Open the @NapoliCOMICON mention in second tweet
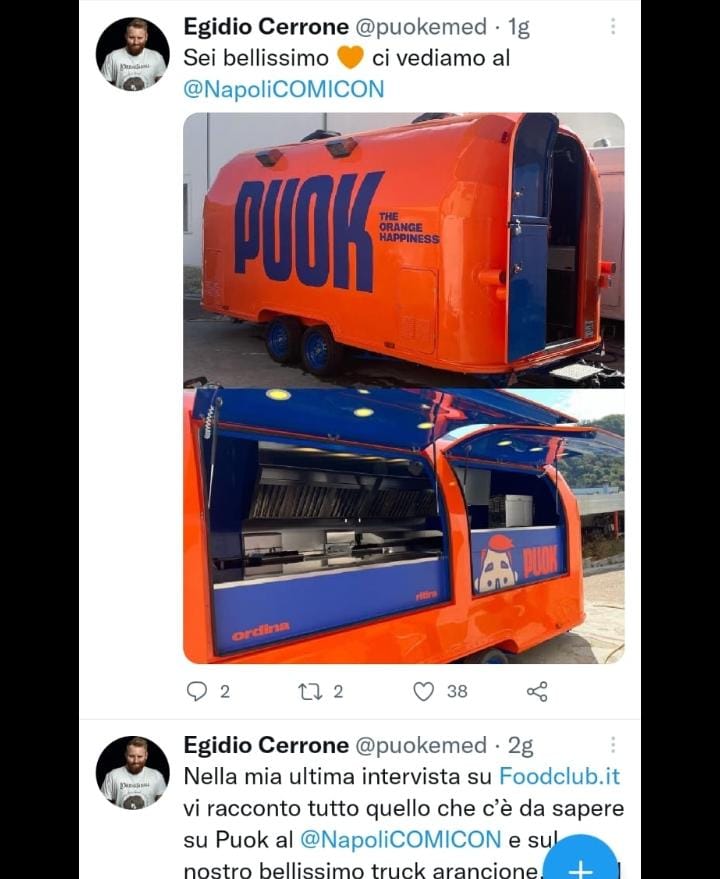Viewport: 720px width, 879px height. 400,840
